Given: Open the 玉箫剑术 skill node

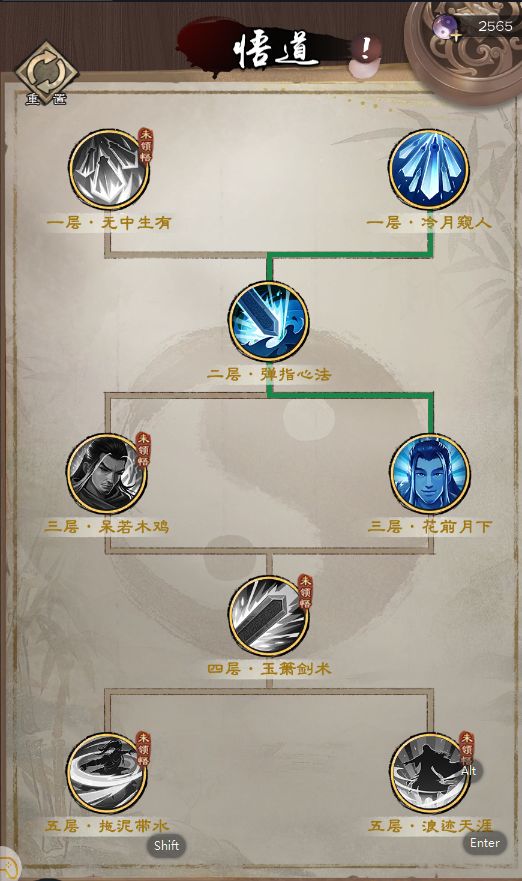Looking at the screenshot, I should coord(269,616).
